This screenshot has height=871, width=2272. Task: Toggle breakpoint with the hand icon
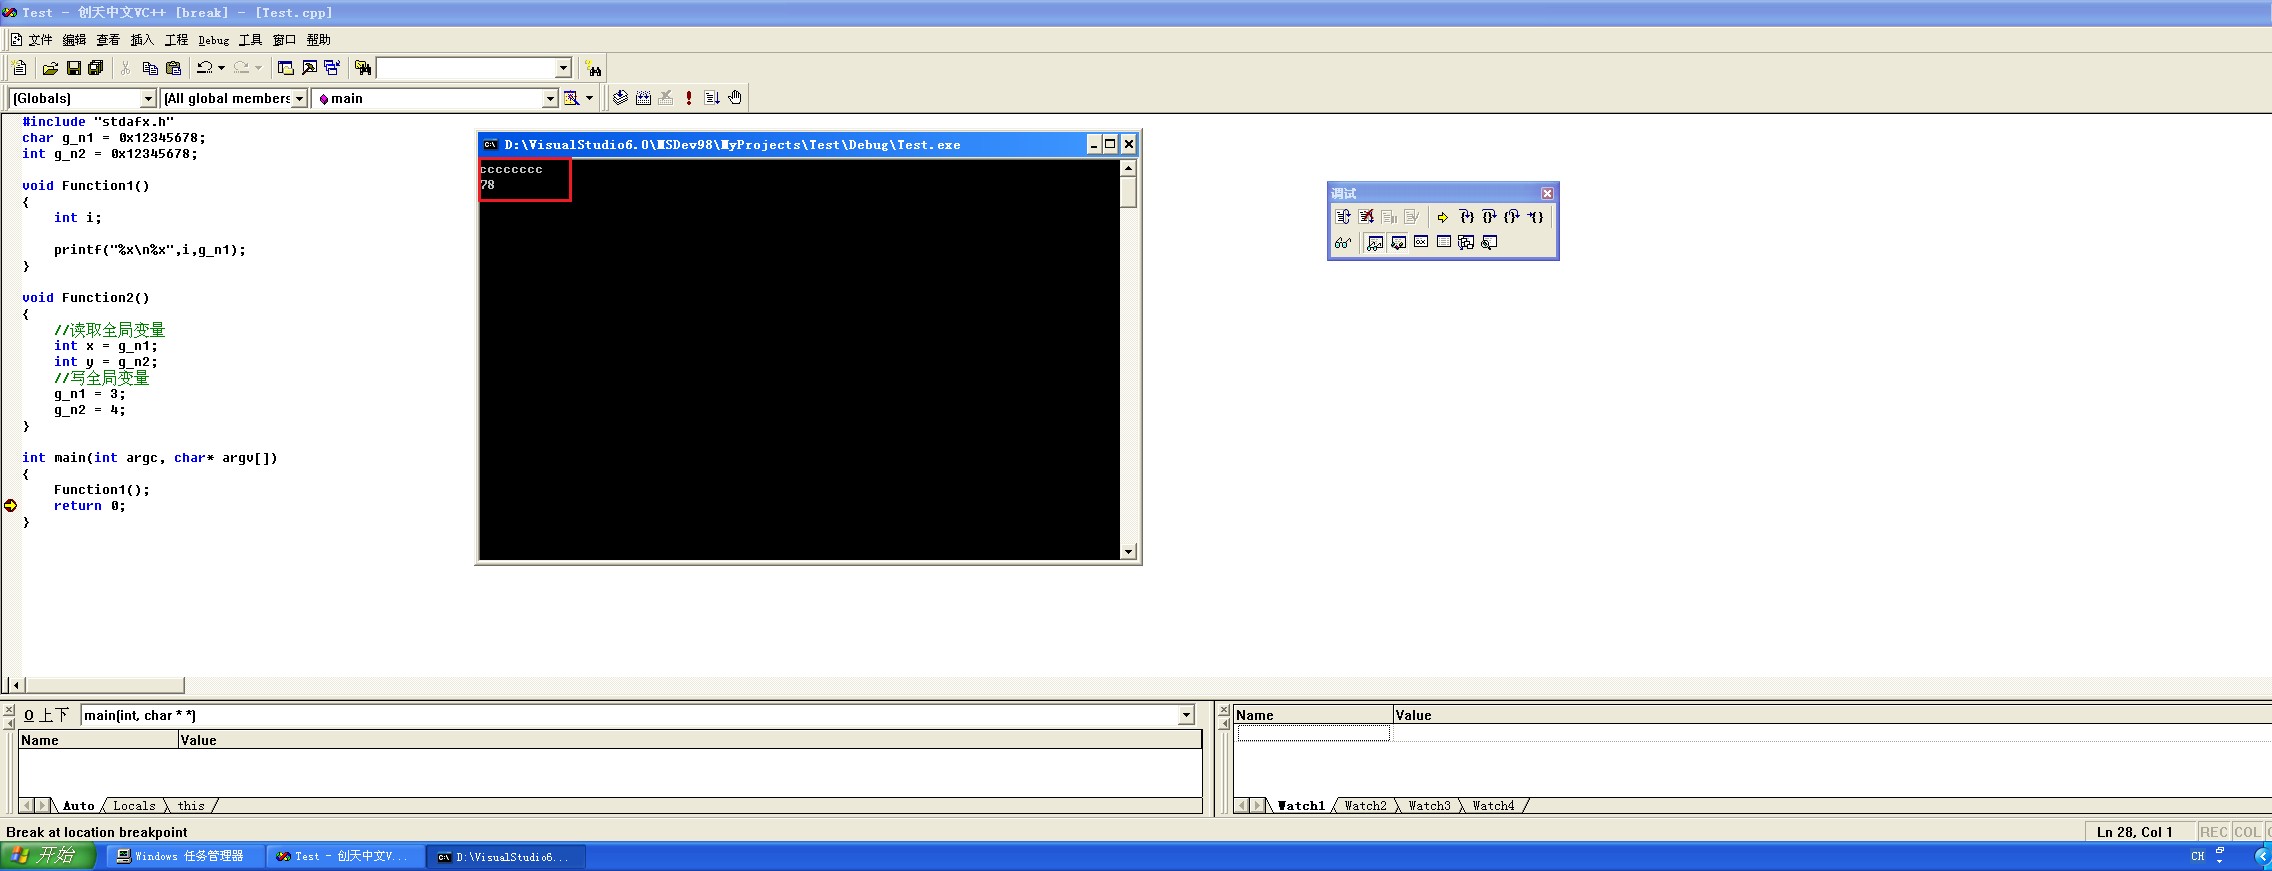tap(735, 98)
